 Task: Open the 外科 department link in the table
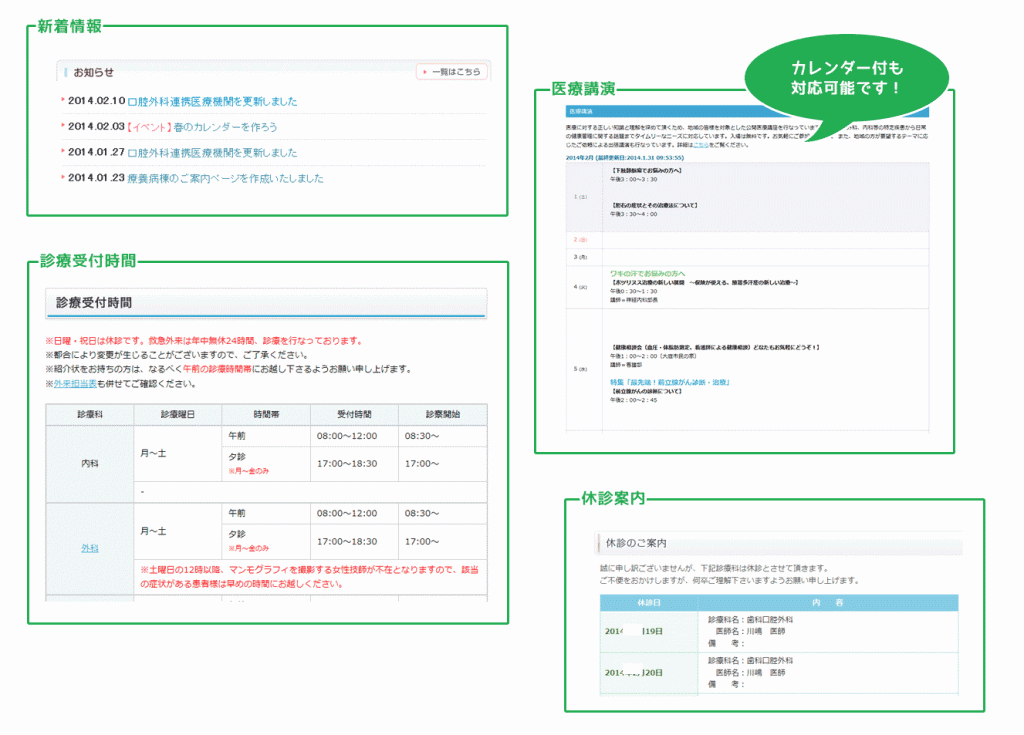[89, 548]
